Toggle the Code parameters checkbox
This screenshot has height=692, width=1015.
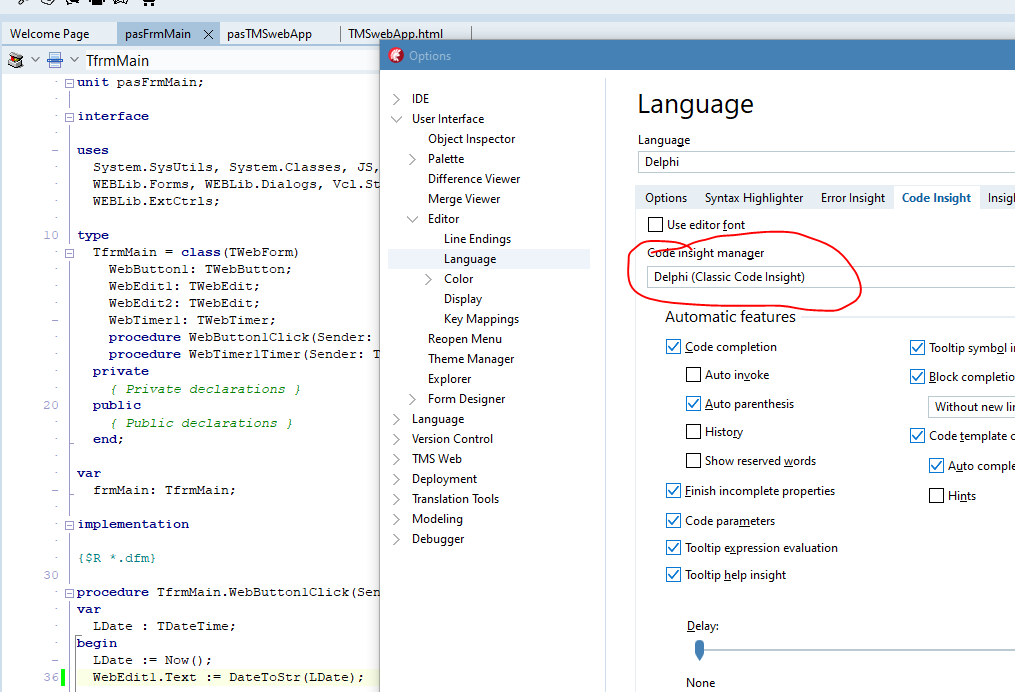(673, 520)
